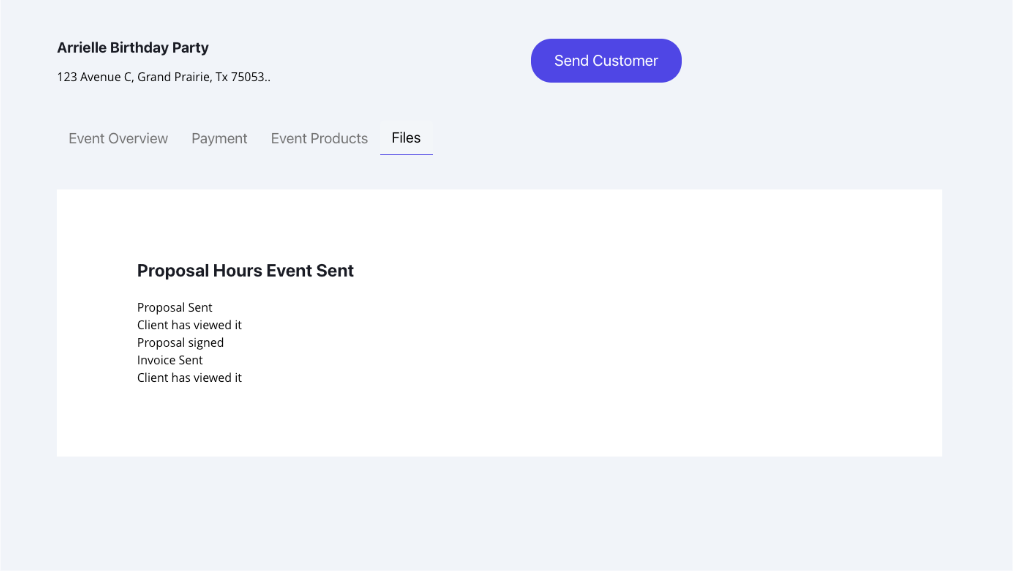The height and width of the screenshot is (576, 1013).
Task: Click the truncation dots ending the address
Action: (267, 78)
